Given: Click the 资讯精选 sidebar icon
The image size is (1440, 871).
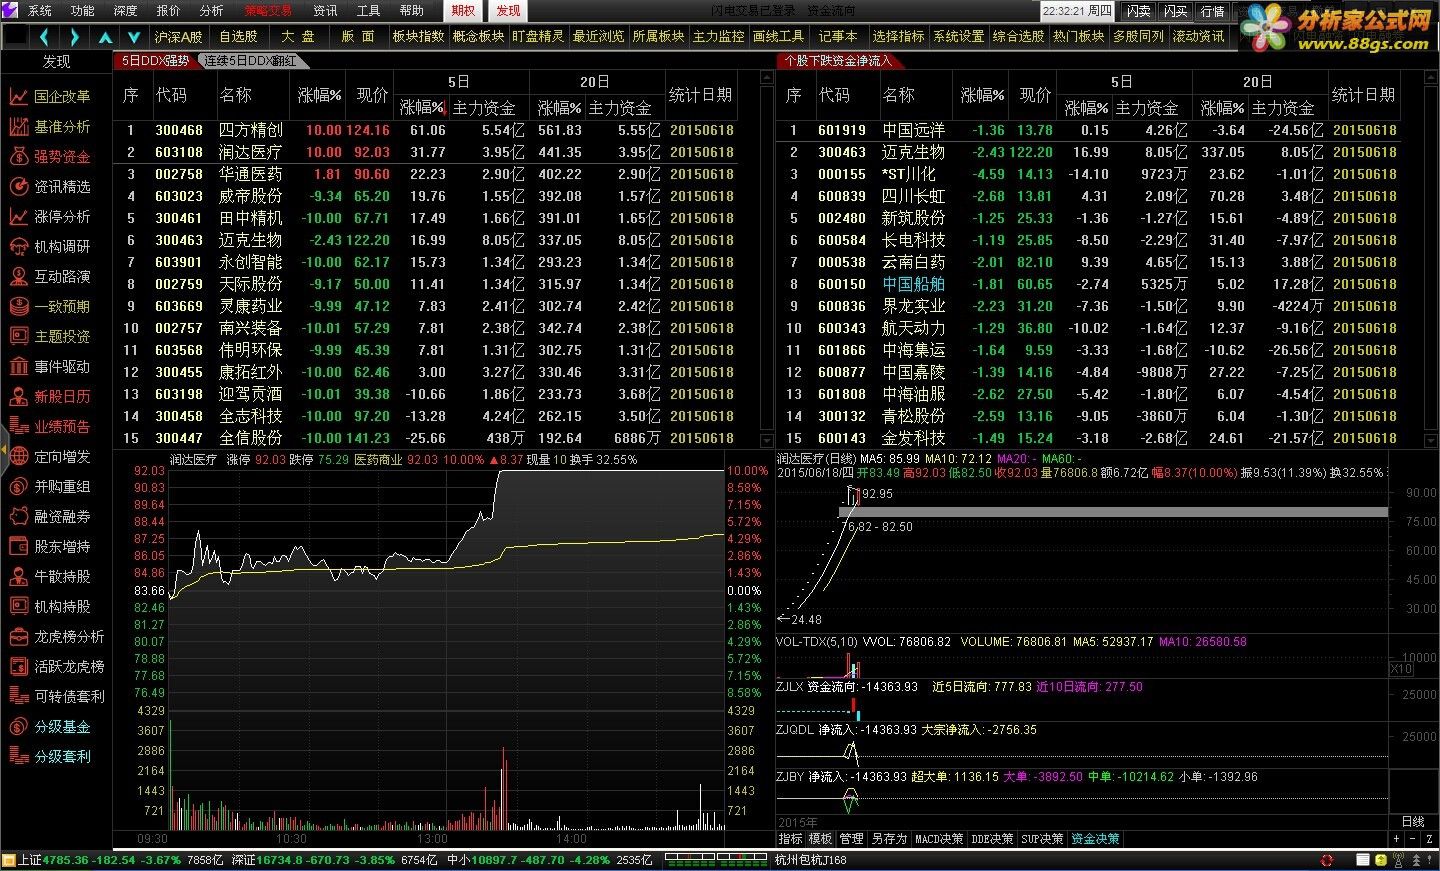Looking at the screenshot, I should 18,187.
